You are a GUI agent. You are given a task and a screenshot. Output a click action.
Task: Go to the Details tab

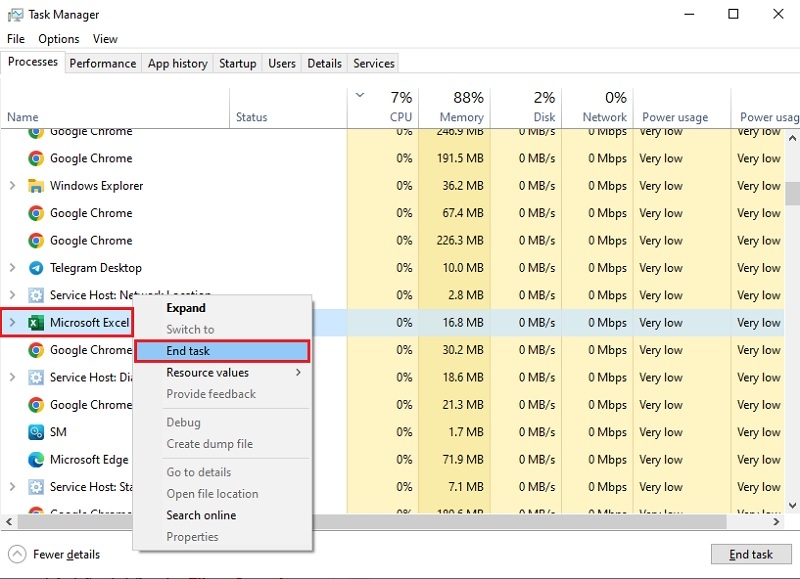(324, 63)
